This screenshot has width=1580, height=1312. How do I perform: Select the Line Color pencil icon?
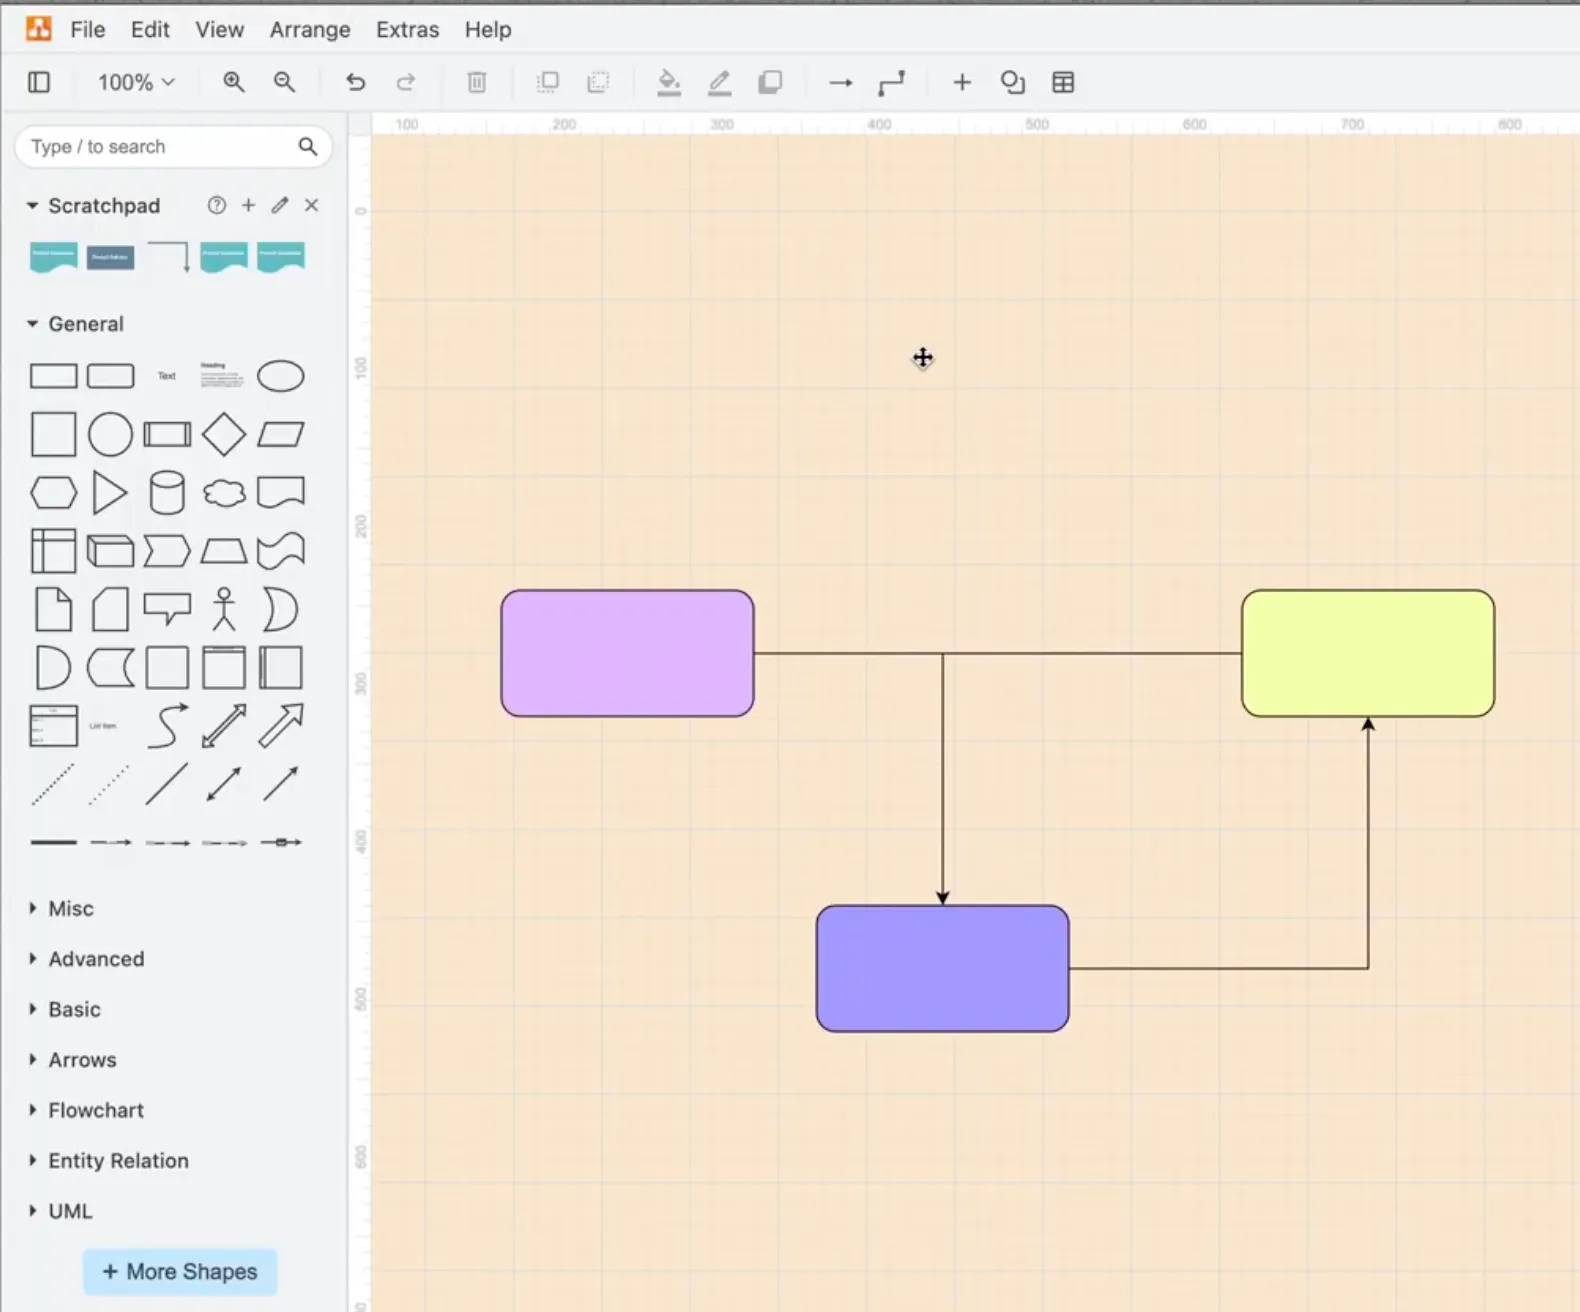coord(719,82)
